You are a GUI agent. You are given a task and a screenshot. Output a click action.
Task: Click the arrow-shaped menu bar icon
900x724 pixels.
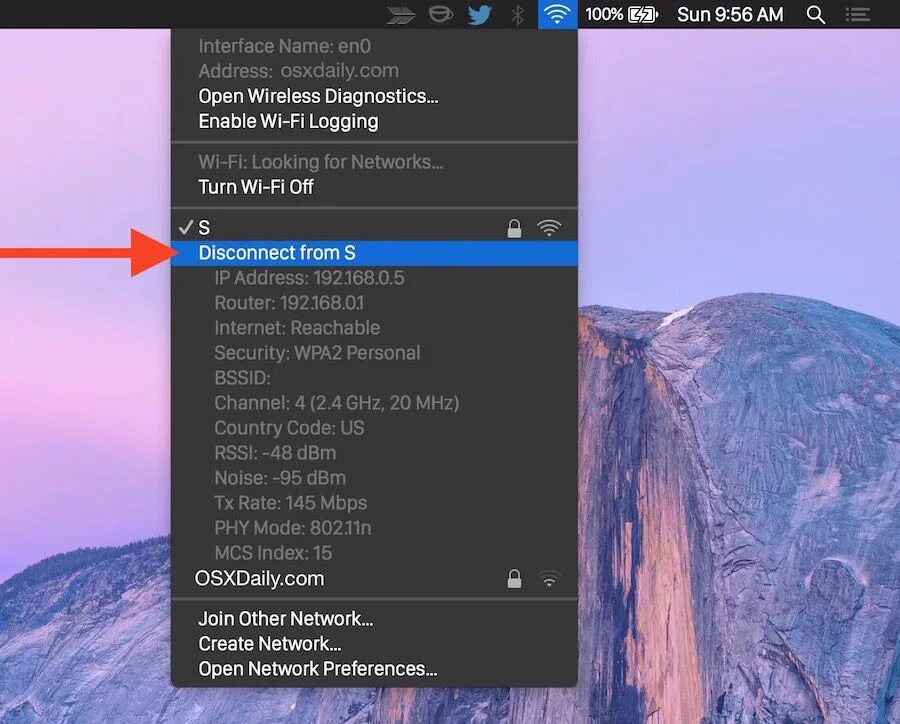coord(400,15)
